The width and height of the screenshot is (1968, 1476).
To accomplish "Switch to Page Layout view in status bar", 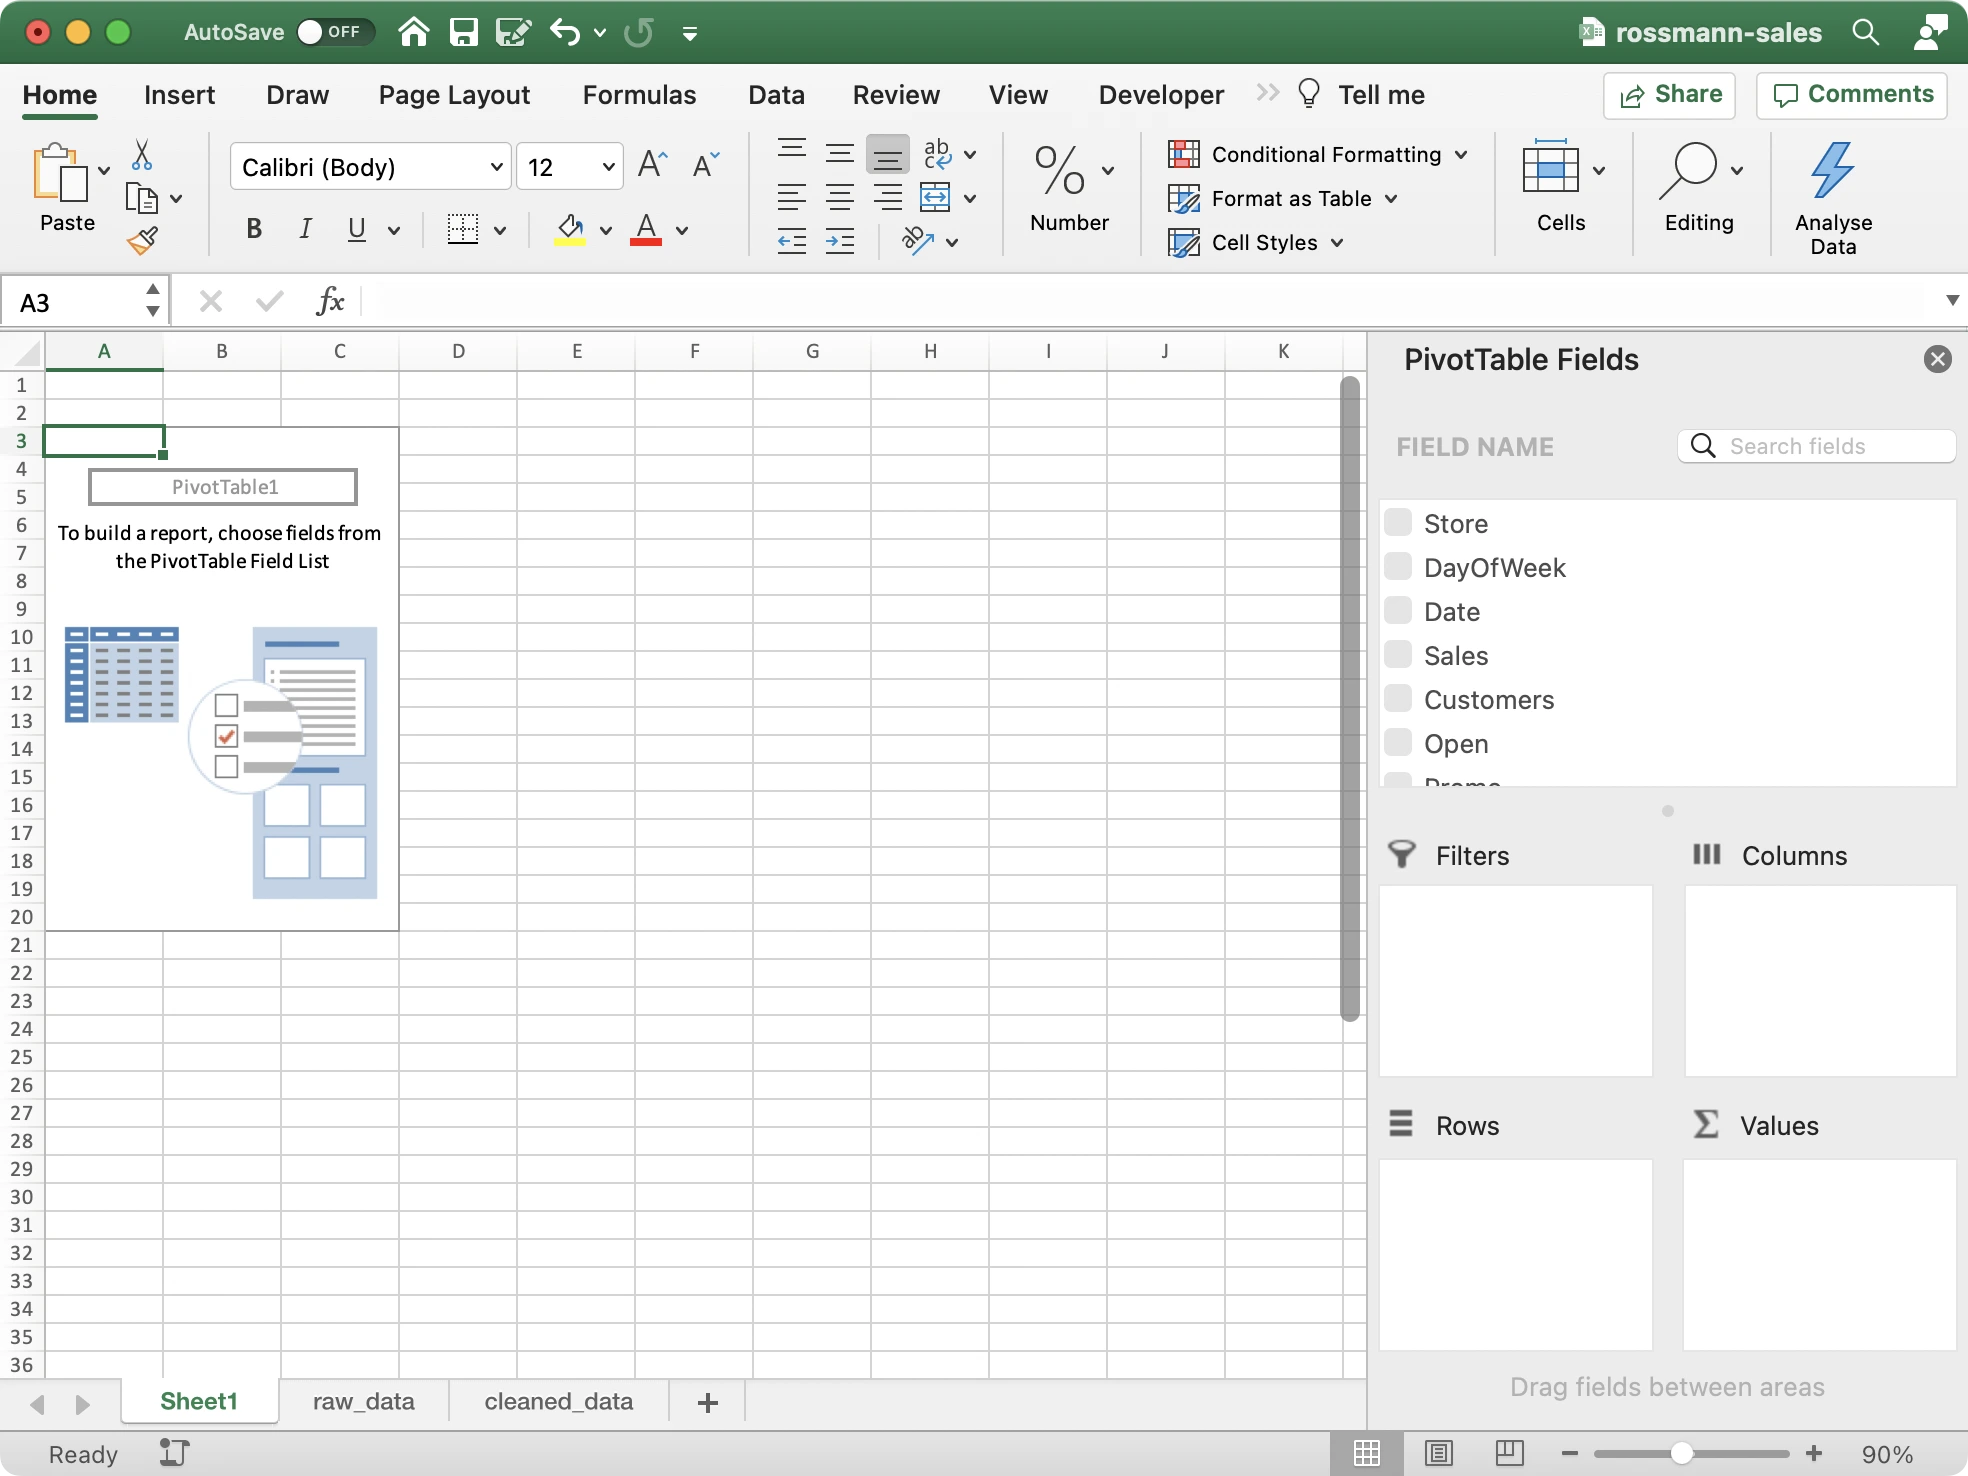I will [1438, 1453].
